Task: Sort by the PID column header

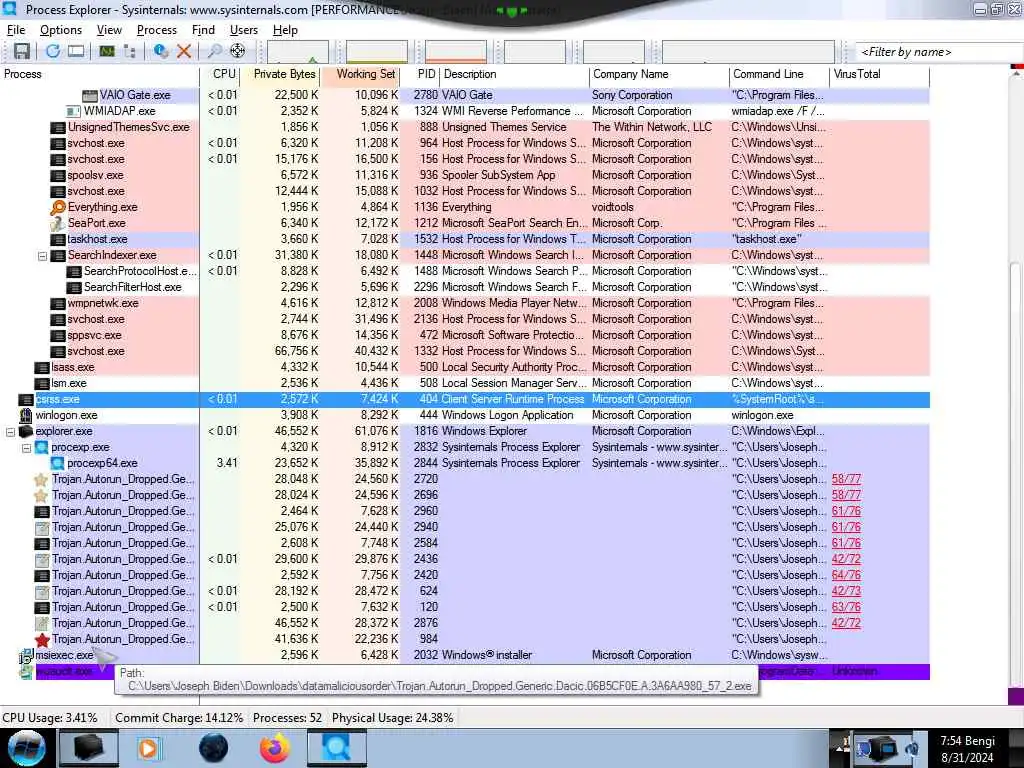Action: point(420,74)
